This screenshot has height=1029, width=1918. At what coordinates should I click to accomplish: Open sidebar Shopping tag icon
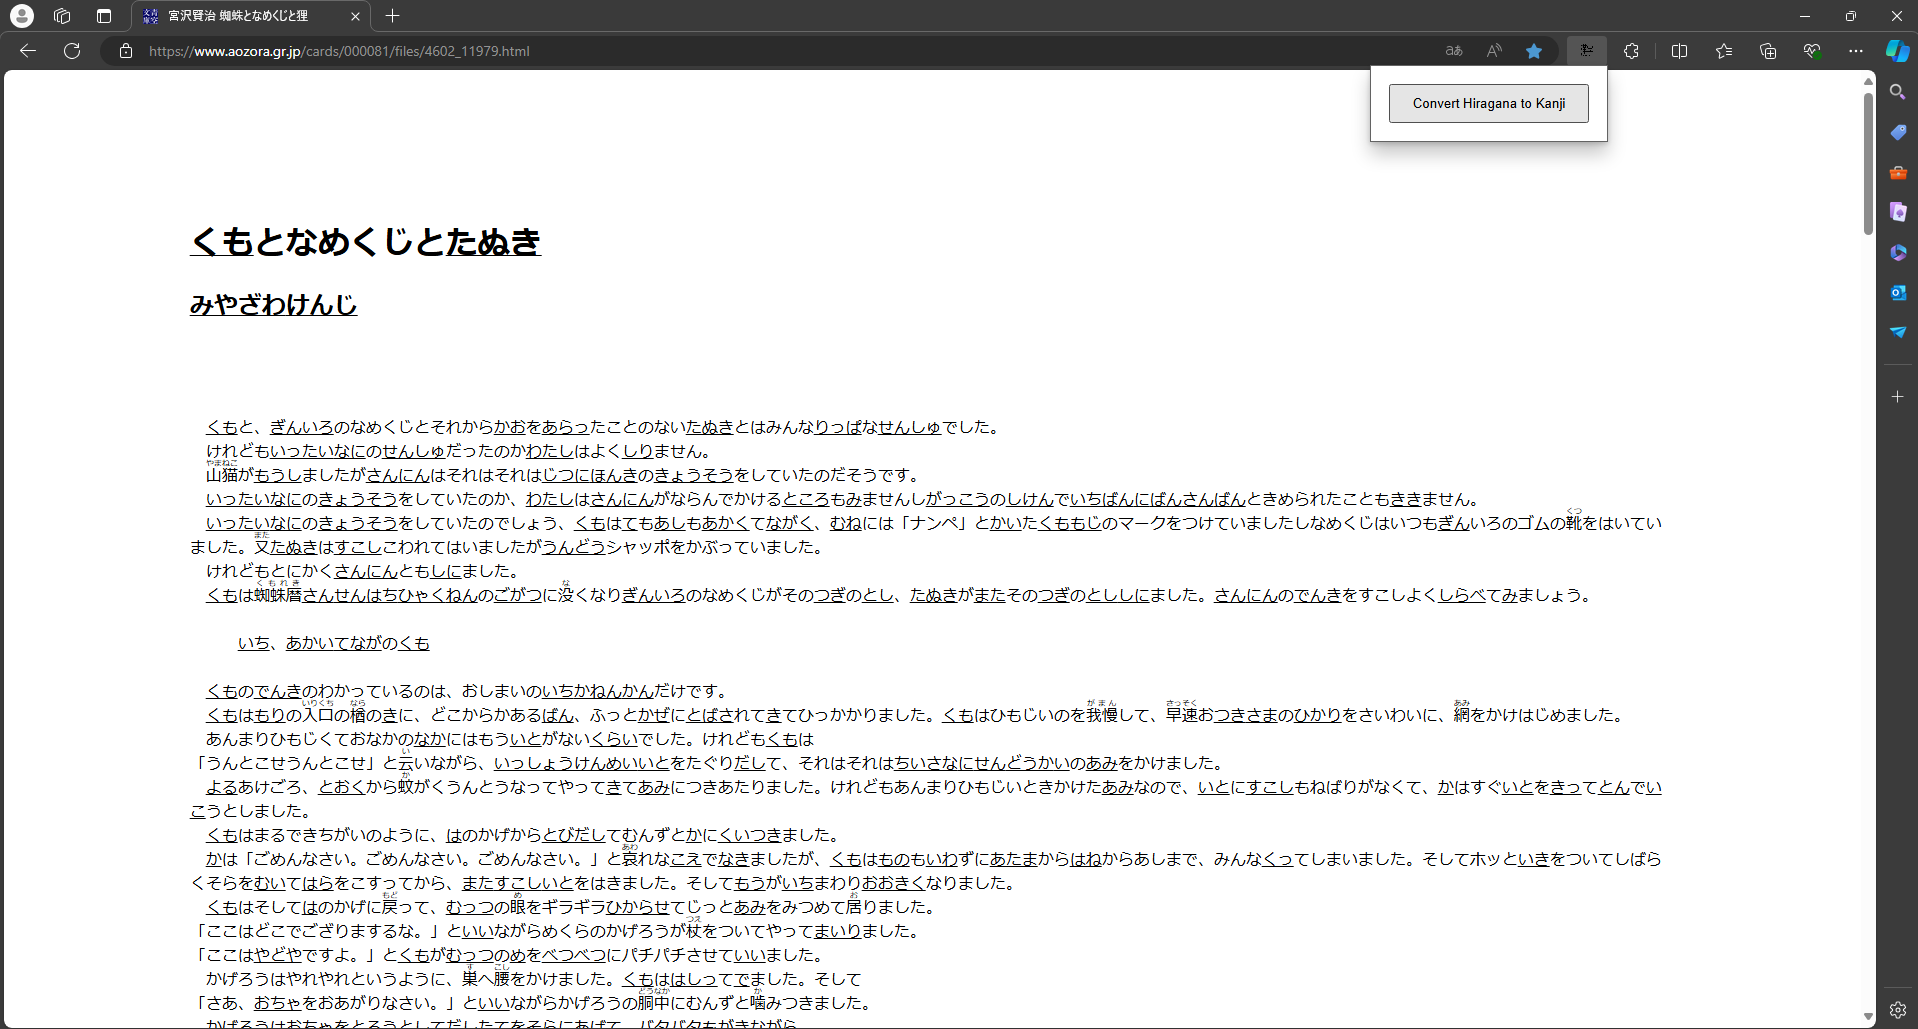tap(1897, 132)
